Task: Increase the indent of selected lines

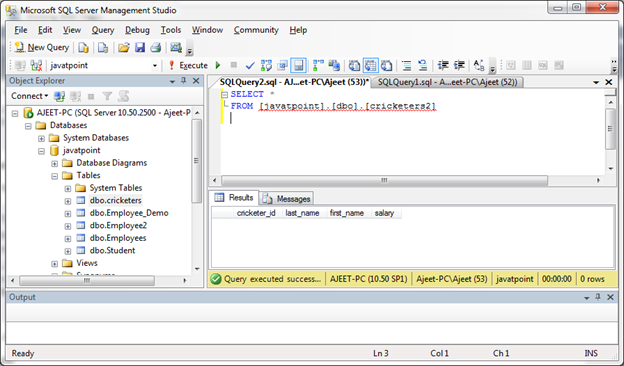Action: 459,65
